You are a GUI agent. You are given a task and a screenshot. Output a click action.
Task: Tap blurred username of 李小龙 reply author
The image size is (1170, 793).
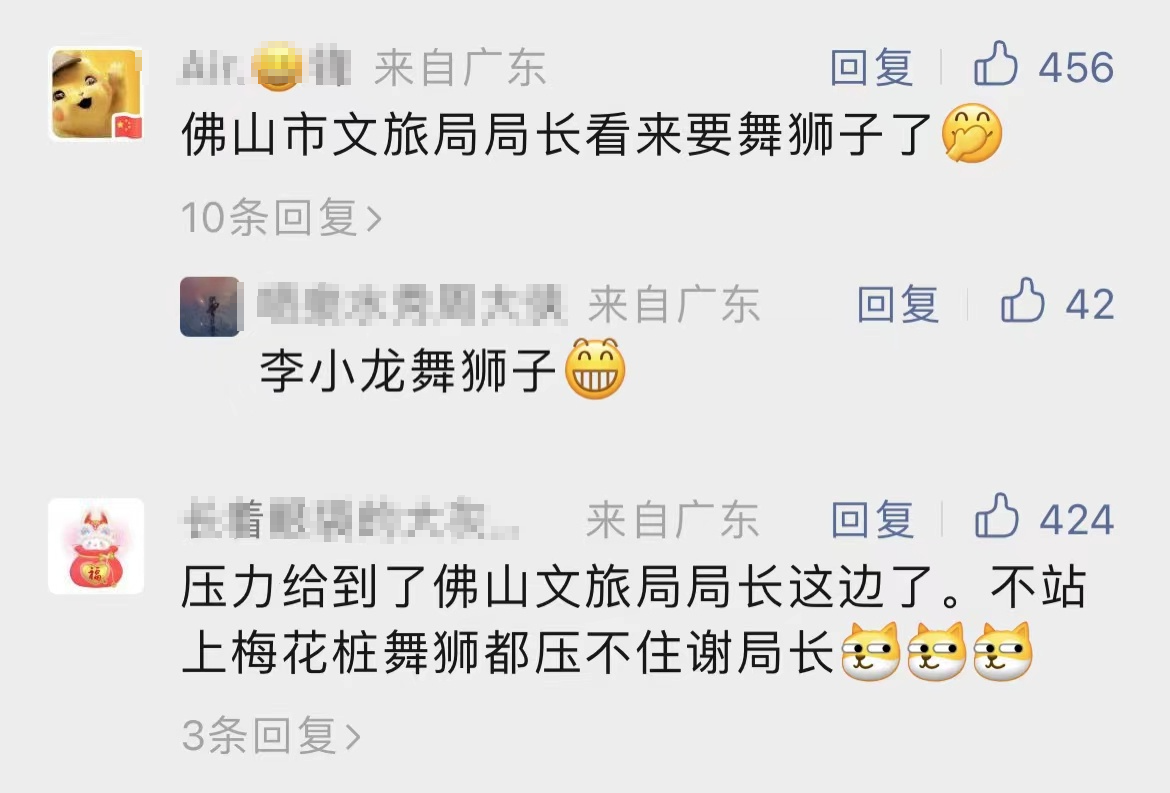click(410, 304)
